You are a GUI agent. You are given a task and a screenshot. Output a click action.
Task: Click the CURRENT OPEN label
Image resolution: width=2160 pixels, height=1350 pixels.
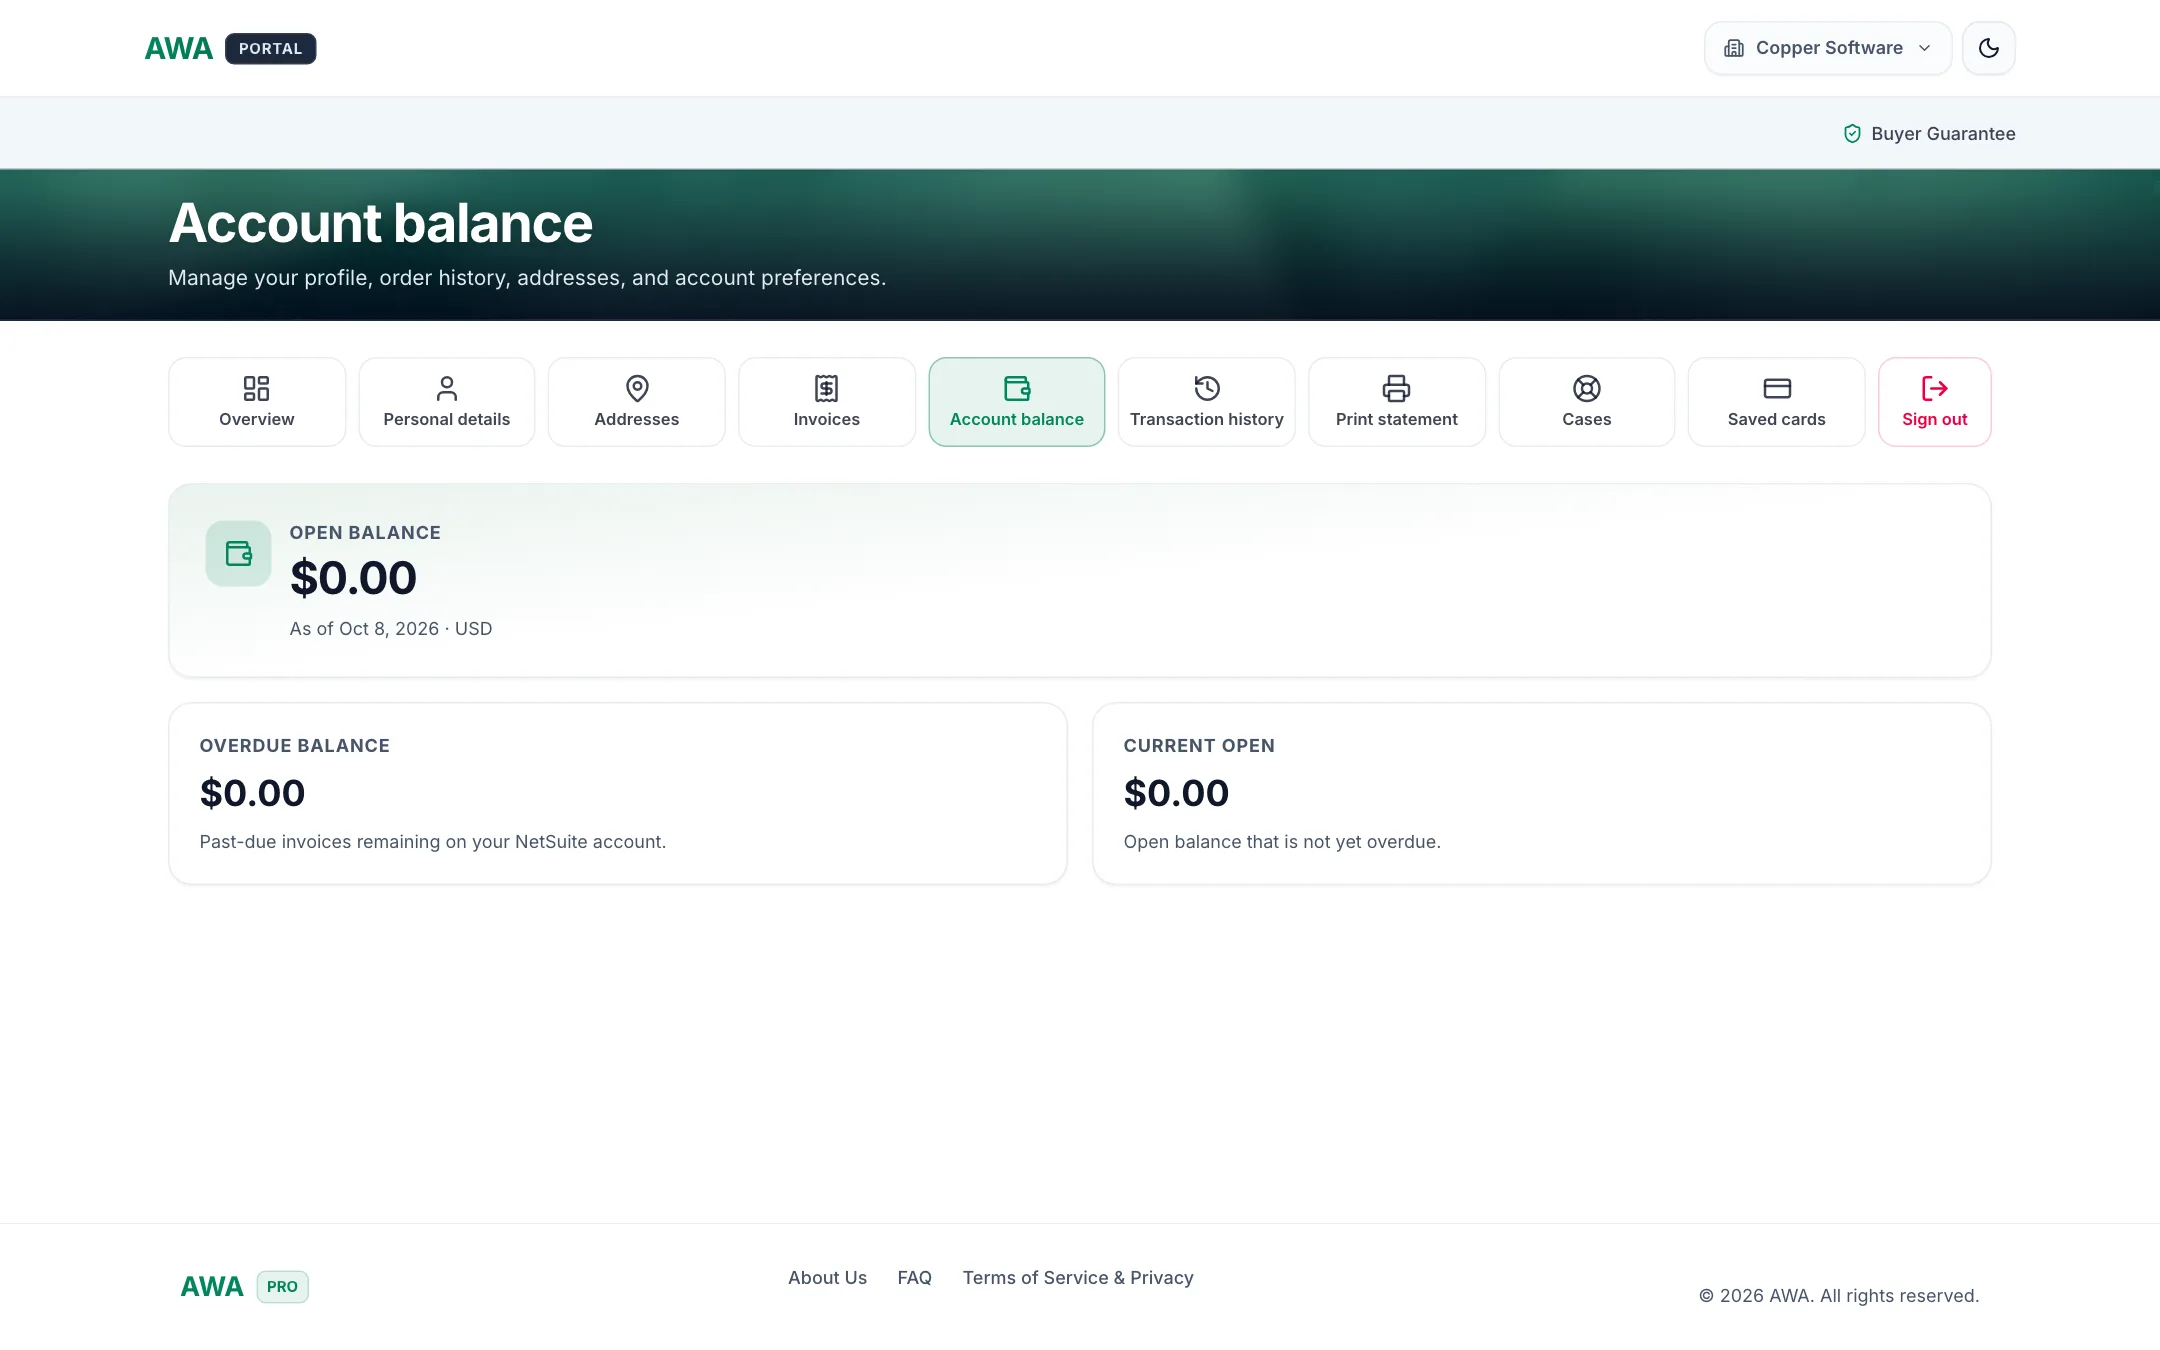click(1199, 746)
